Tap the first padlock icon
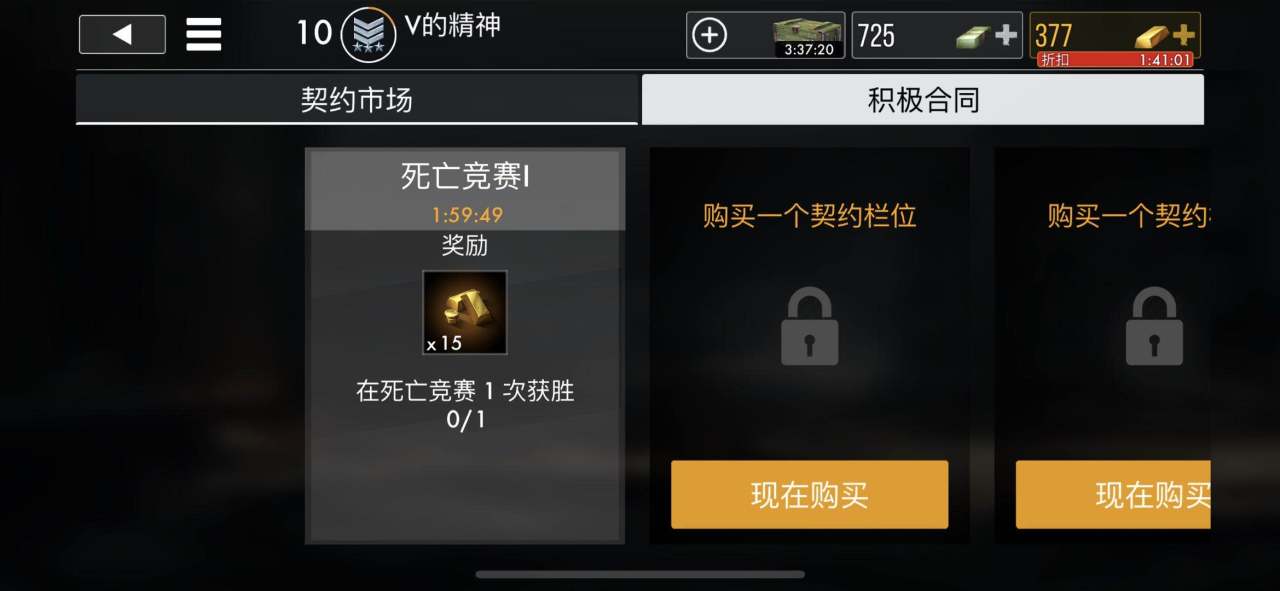 coord(809,326)
